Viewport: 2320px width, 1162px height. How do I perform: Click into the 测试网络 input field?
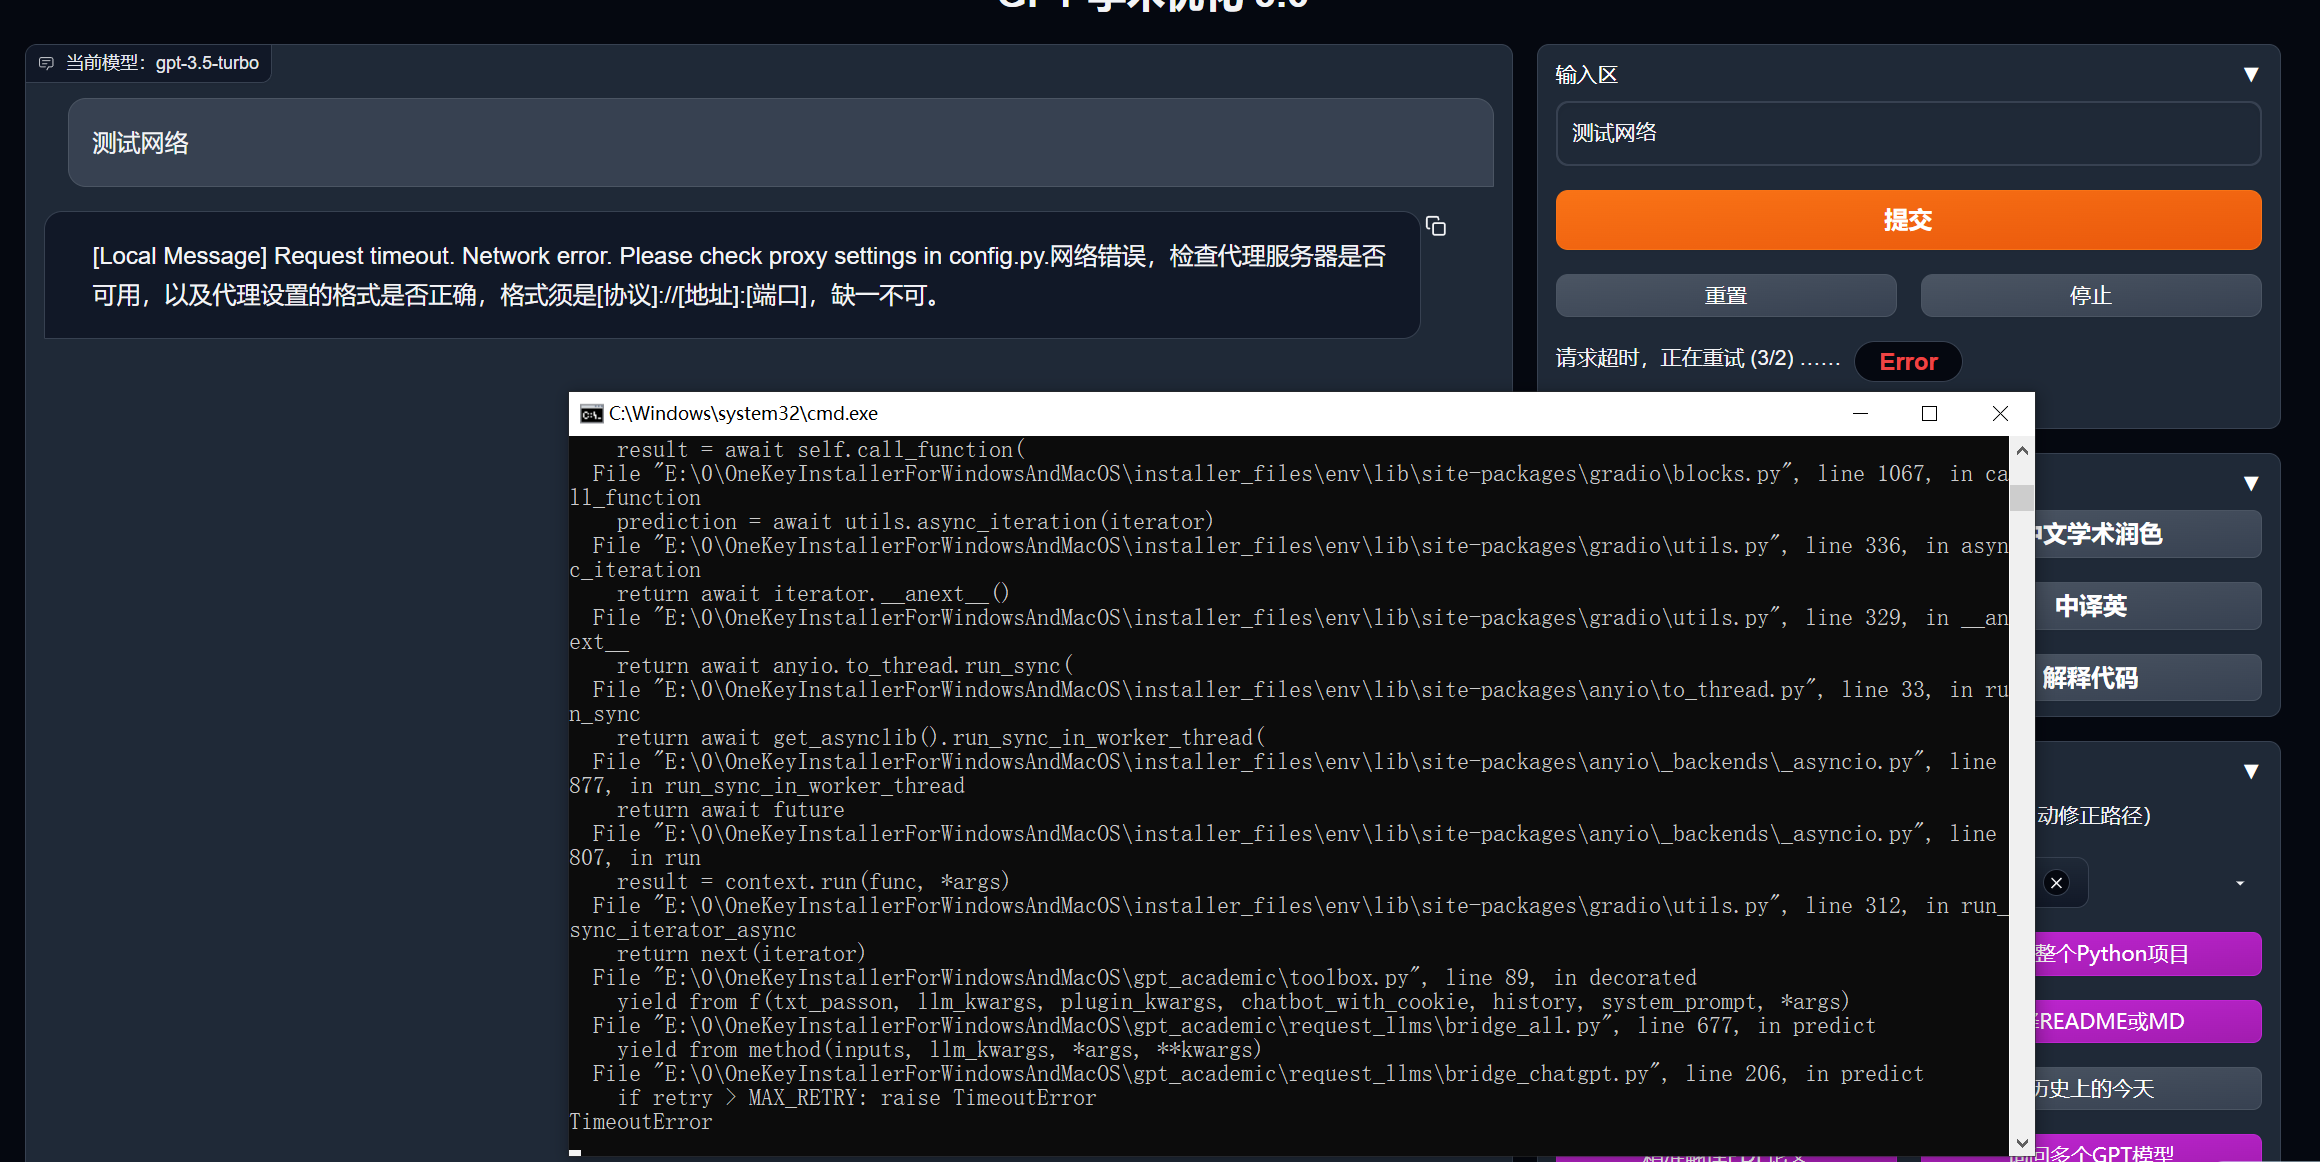(x=1907, y=133)
